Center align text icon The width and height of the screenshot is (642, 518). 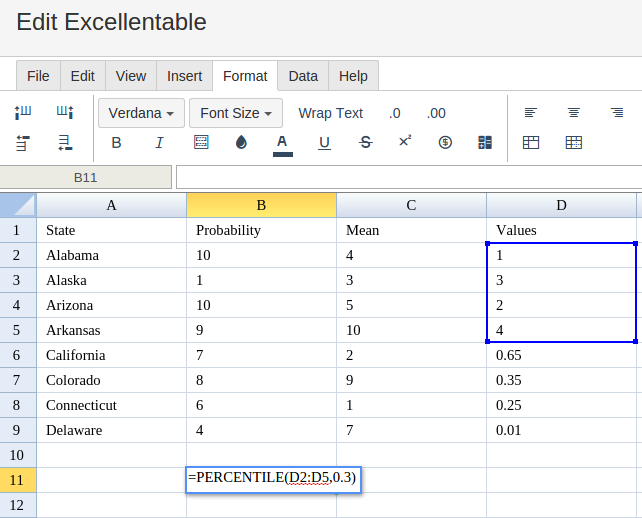click(x=574, y=112)
